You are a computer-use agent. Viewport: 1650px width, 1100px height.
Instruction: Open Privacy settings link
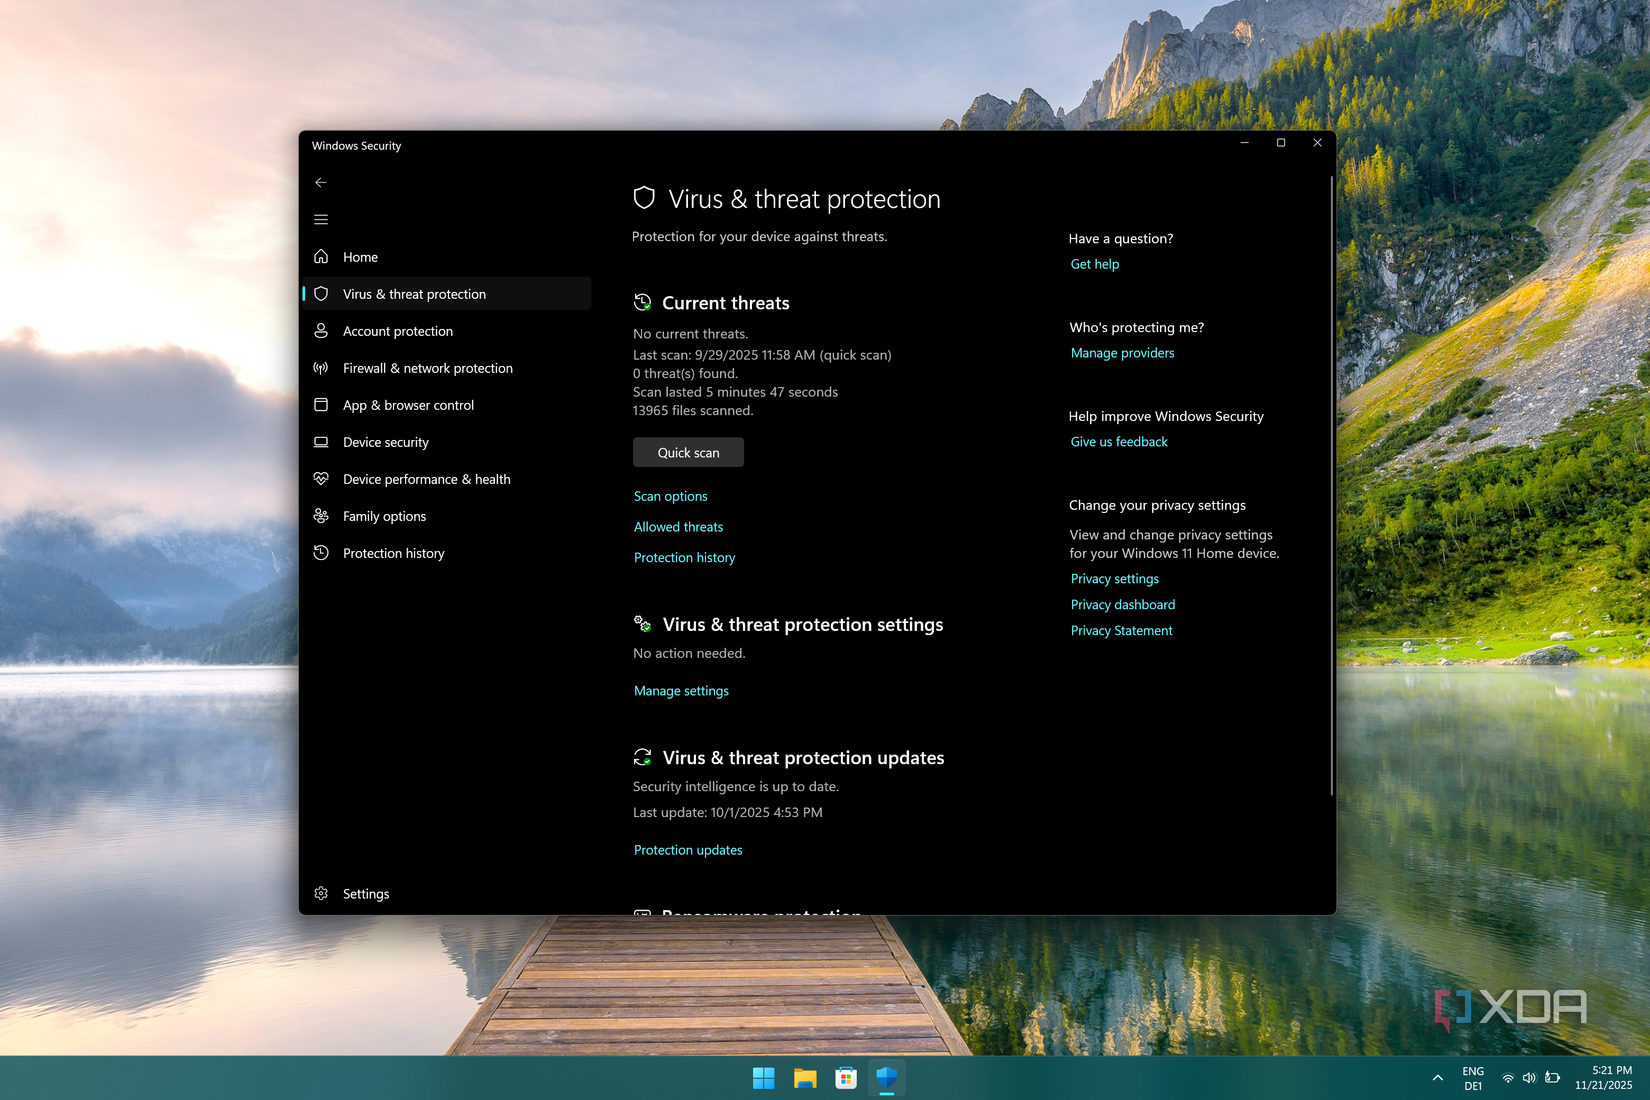(1114, 579)
